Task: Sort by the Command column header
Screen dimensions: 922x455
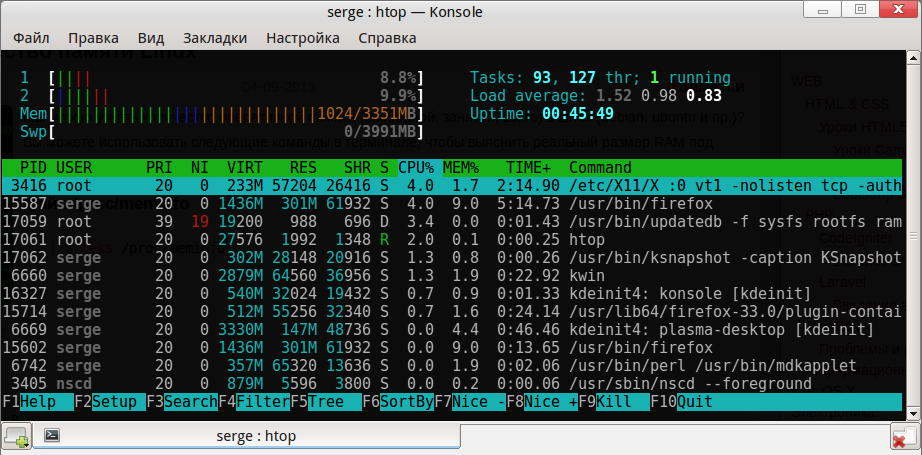Action: point(600,168)
